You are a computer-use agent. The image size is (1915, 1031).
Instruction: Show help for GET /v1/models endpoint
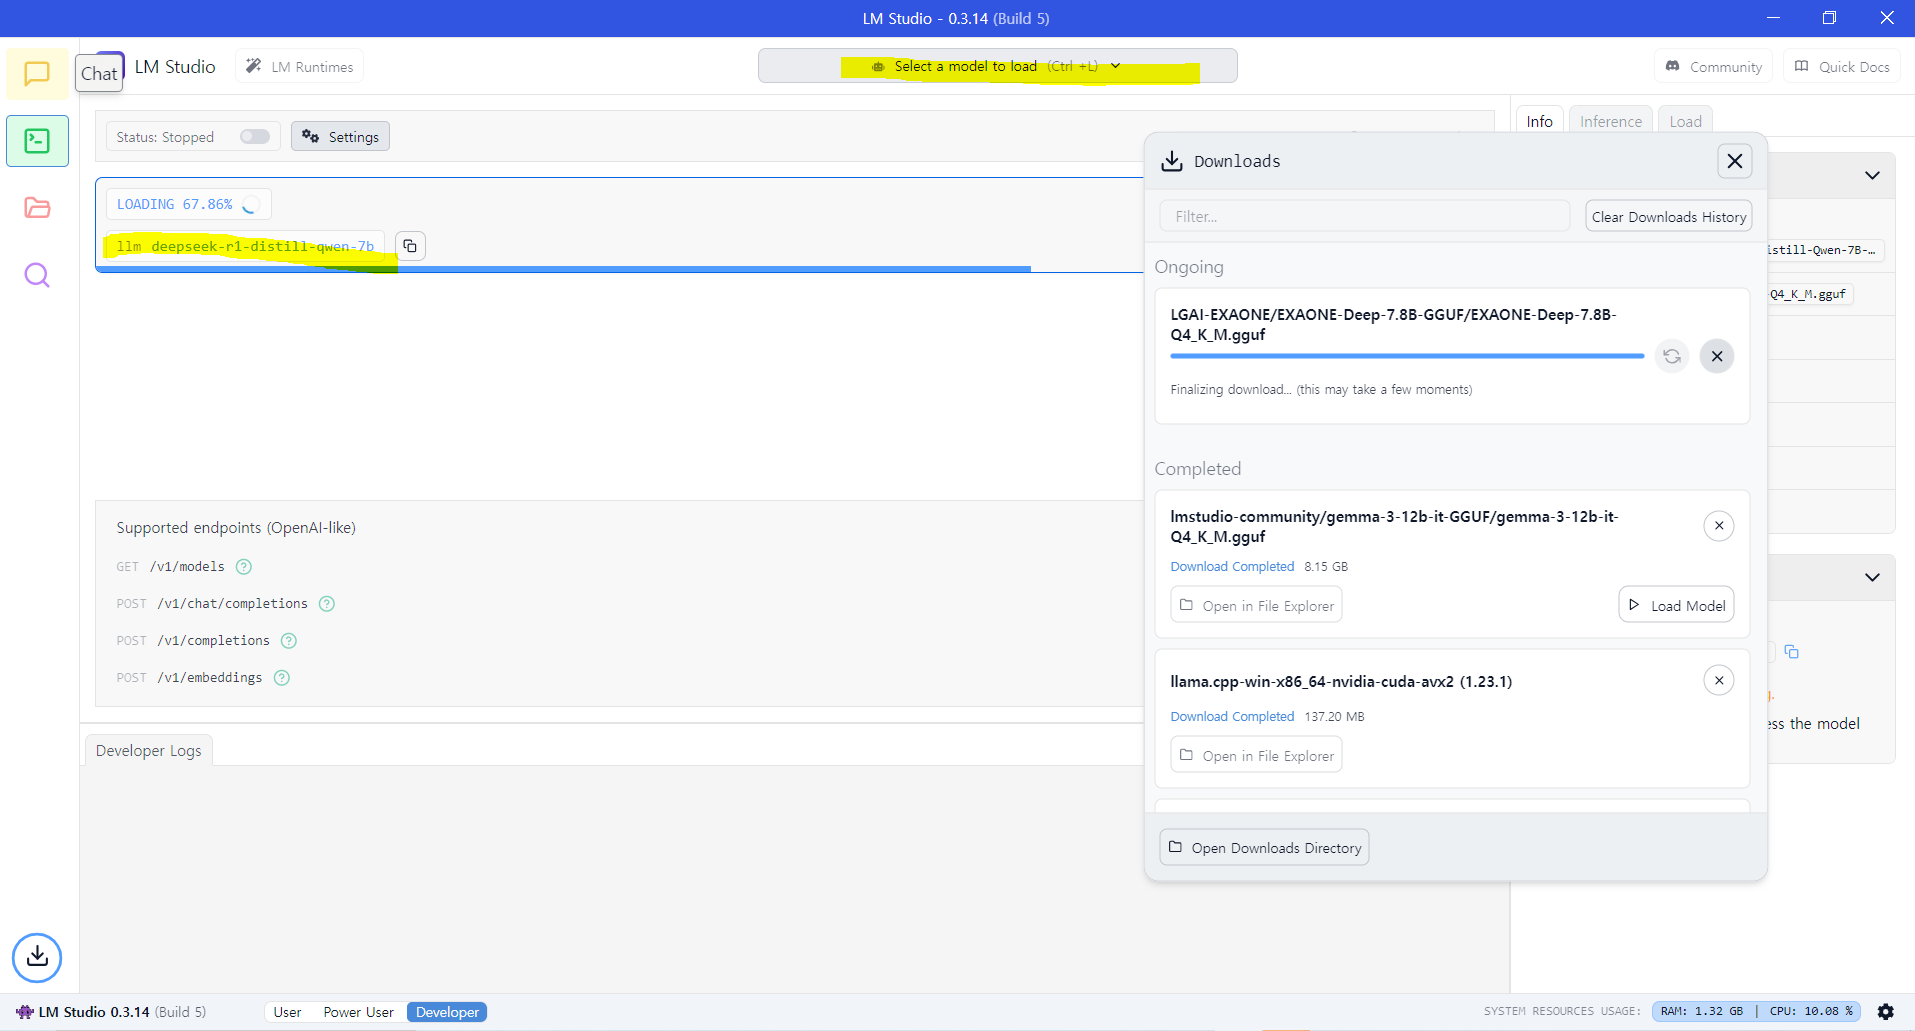[244, 567]
